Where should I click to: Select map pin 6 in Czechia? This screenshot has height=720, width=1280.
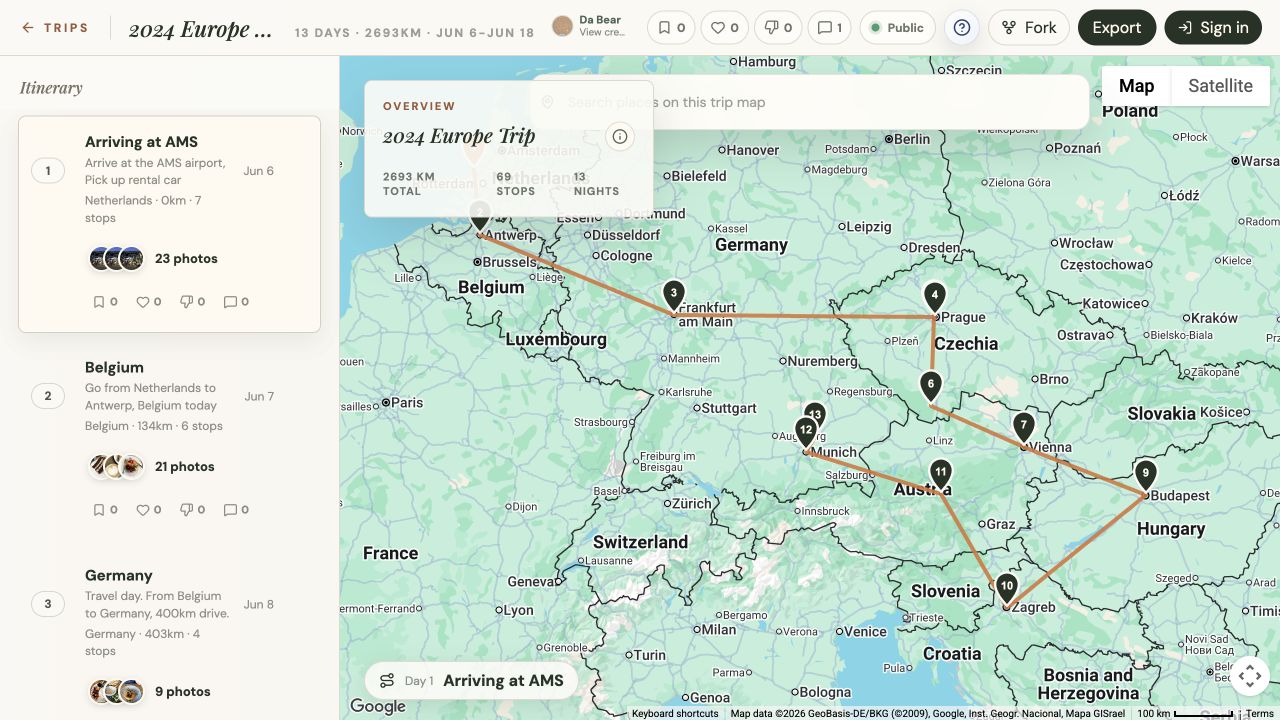point(931,385)
